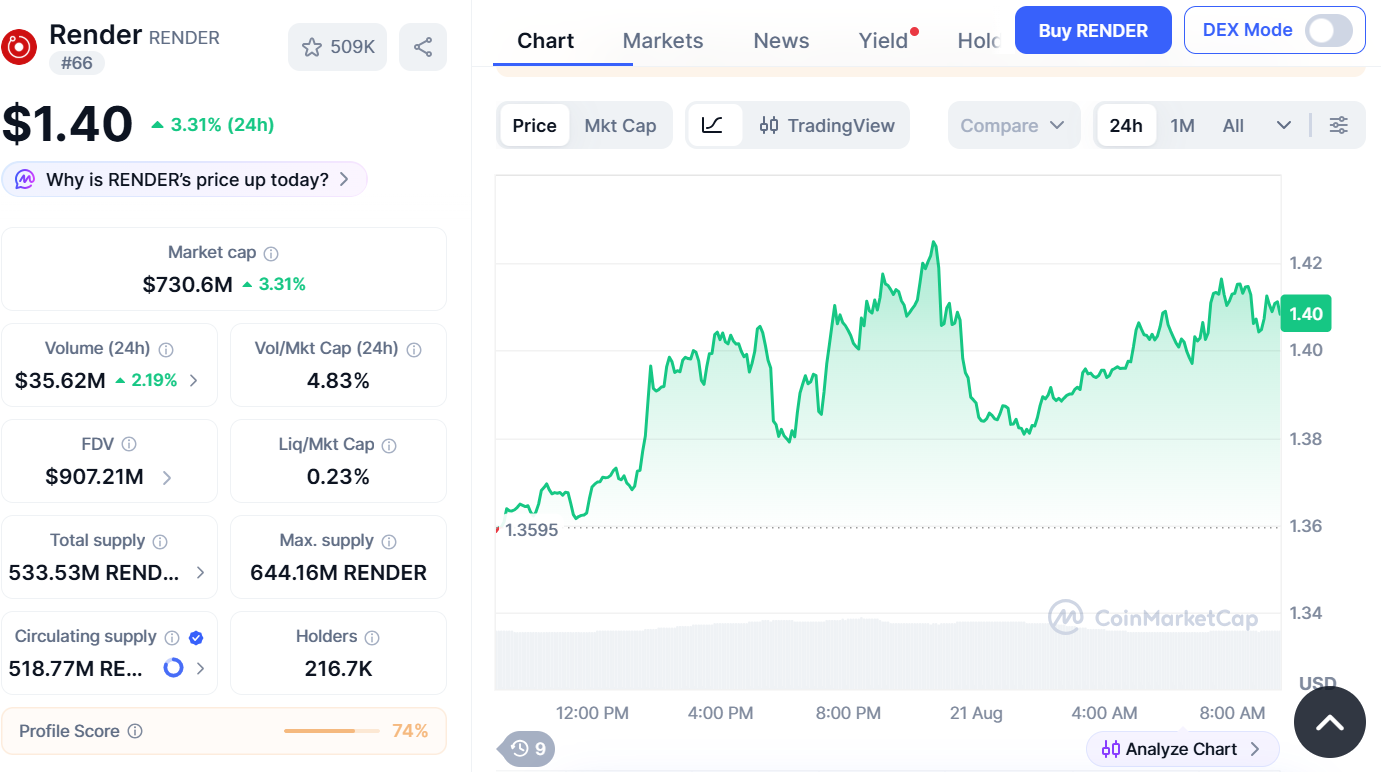The width and height of the screenshot is (1381, 772).
Task: Switch to the partially hidden Holders tab
Action: (x=978, y=41)
